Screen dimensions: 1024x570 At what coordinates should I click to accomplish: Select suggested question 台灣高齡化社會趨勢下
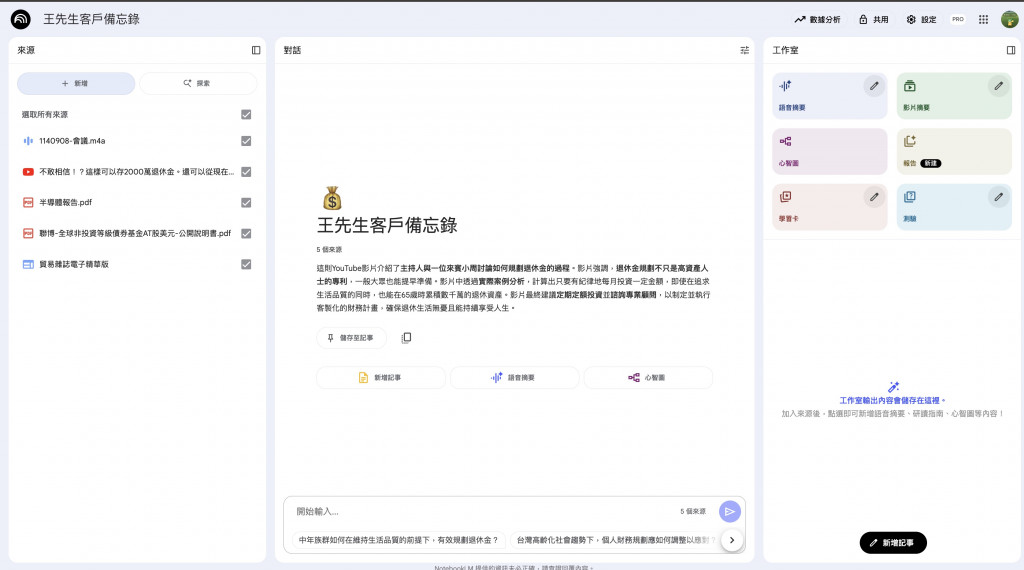click(615, 540)
